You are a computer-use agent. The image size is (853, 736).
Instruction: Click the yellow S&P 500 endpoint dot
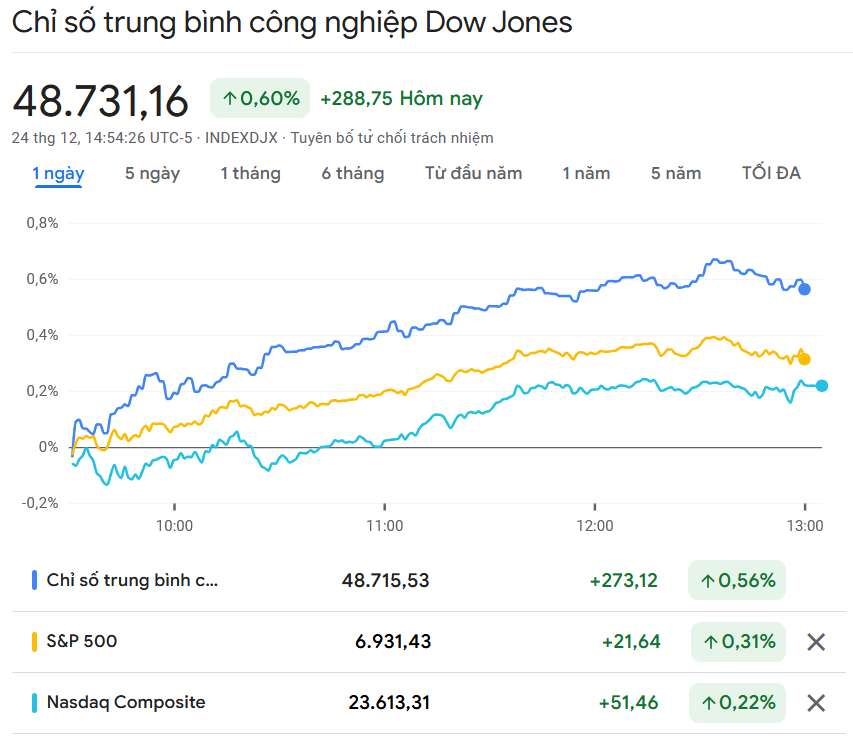[804, 359]
